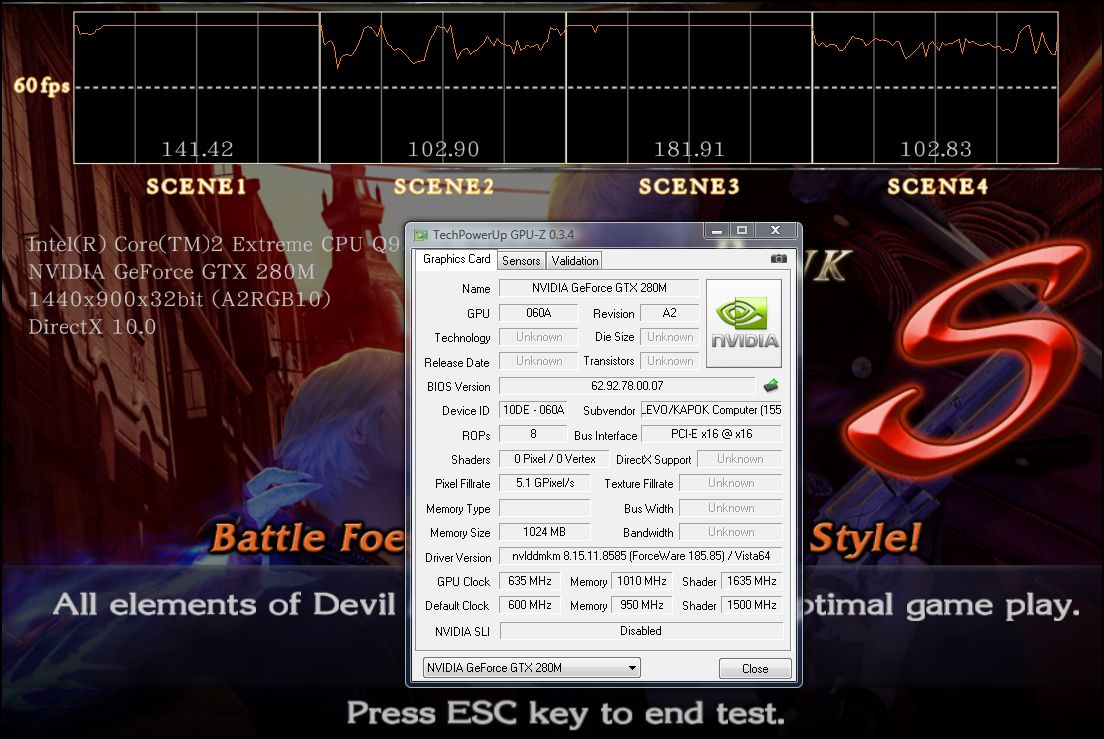
Task: Open the Validation tab
Action: click(x=575, y=260)
